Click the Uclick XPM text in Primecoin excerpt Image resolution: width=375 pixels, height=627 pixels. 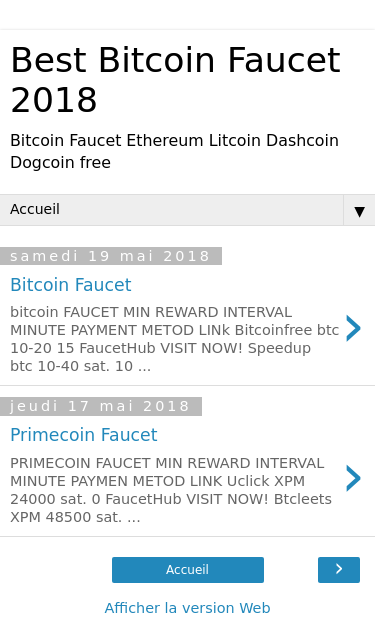[265, 481]
